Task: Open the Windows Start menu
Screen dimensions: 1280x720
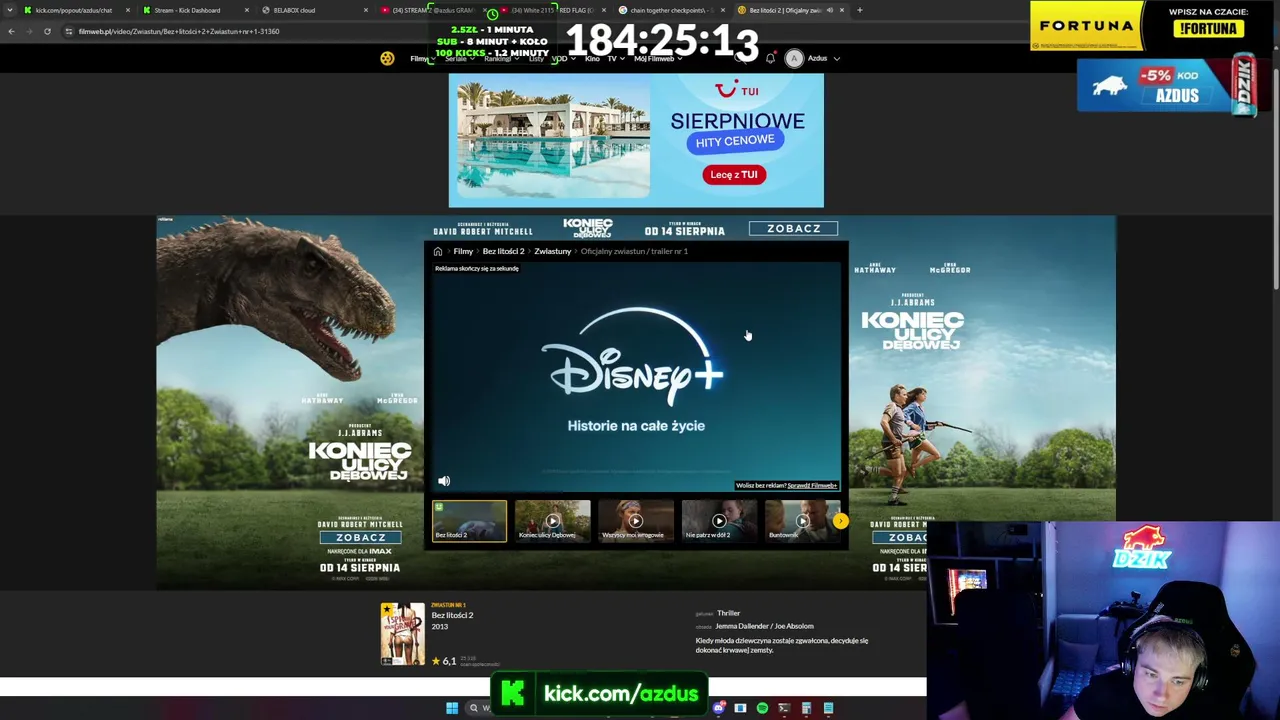Action: [x=452, y=708]
